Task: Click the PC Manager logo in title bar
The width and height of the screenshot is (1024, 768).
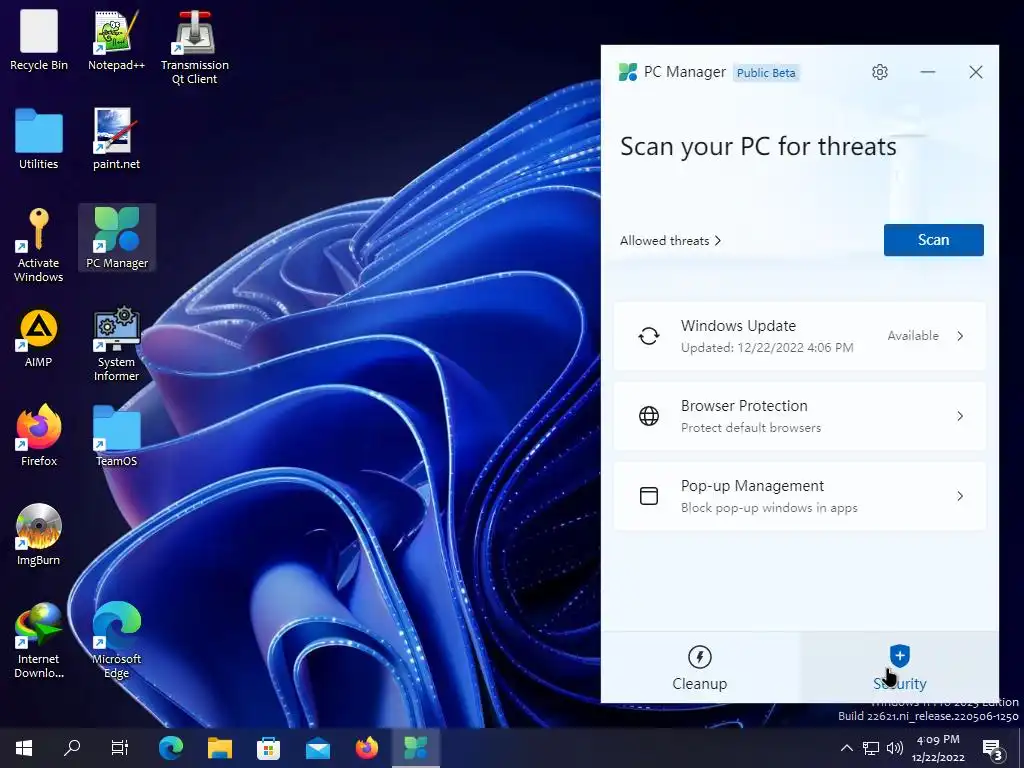Action: 628,72
